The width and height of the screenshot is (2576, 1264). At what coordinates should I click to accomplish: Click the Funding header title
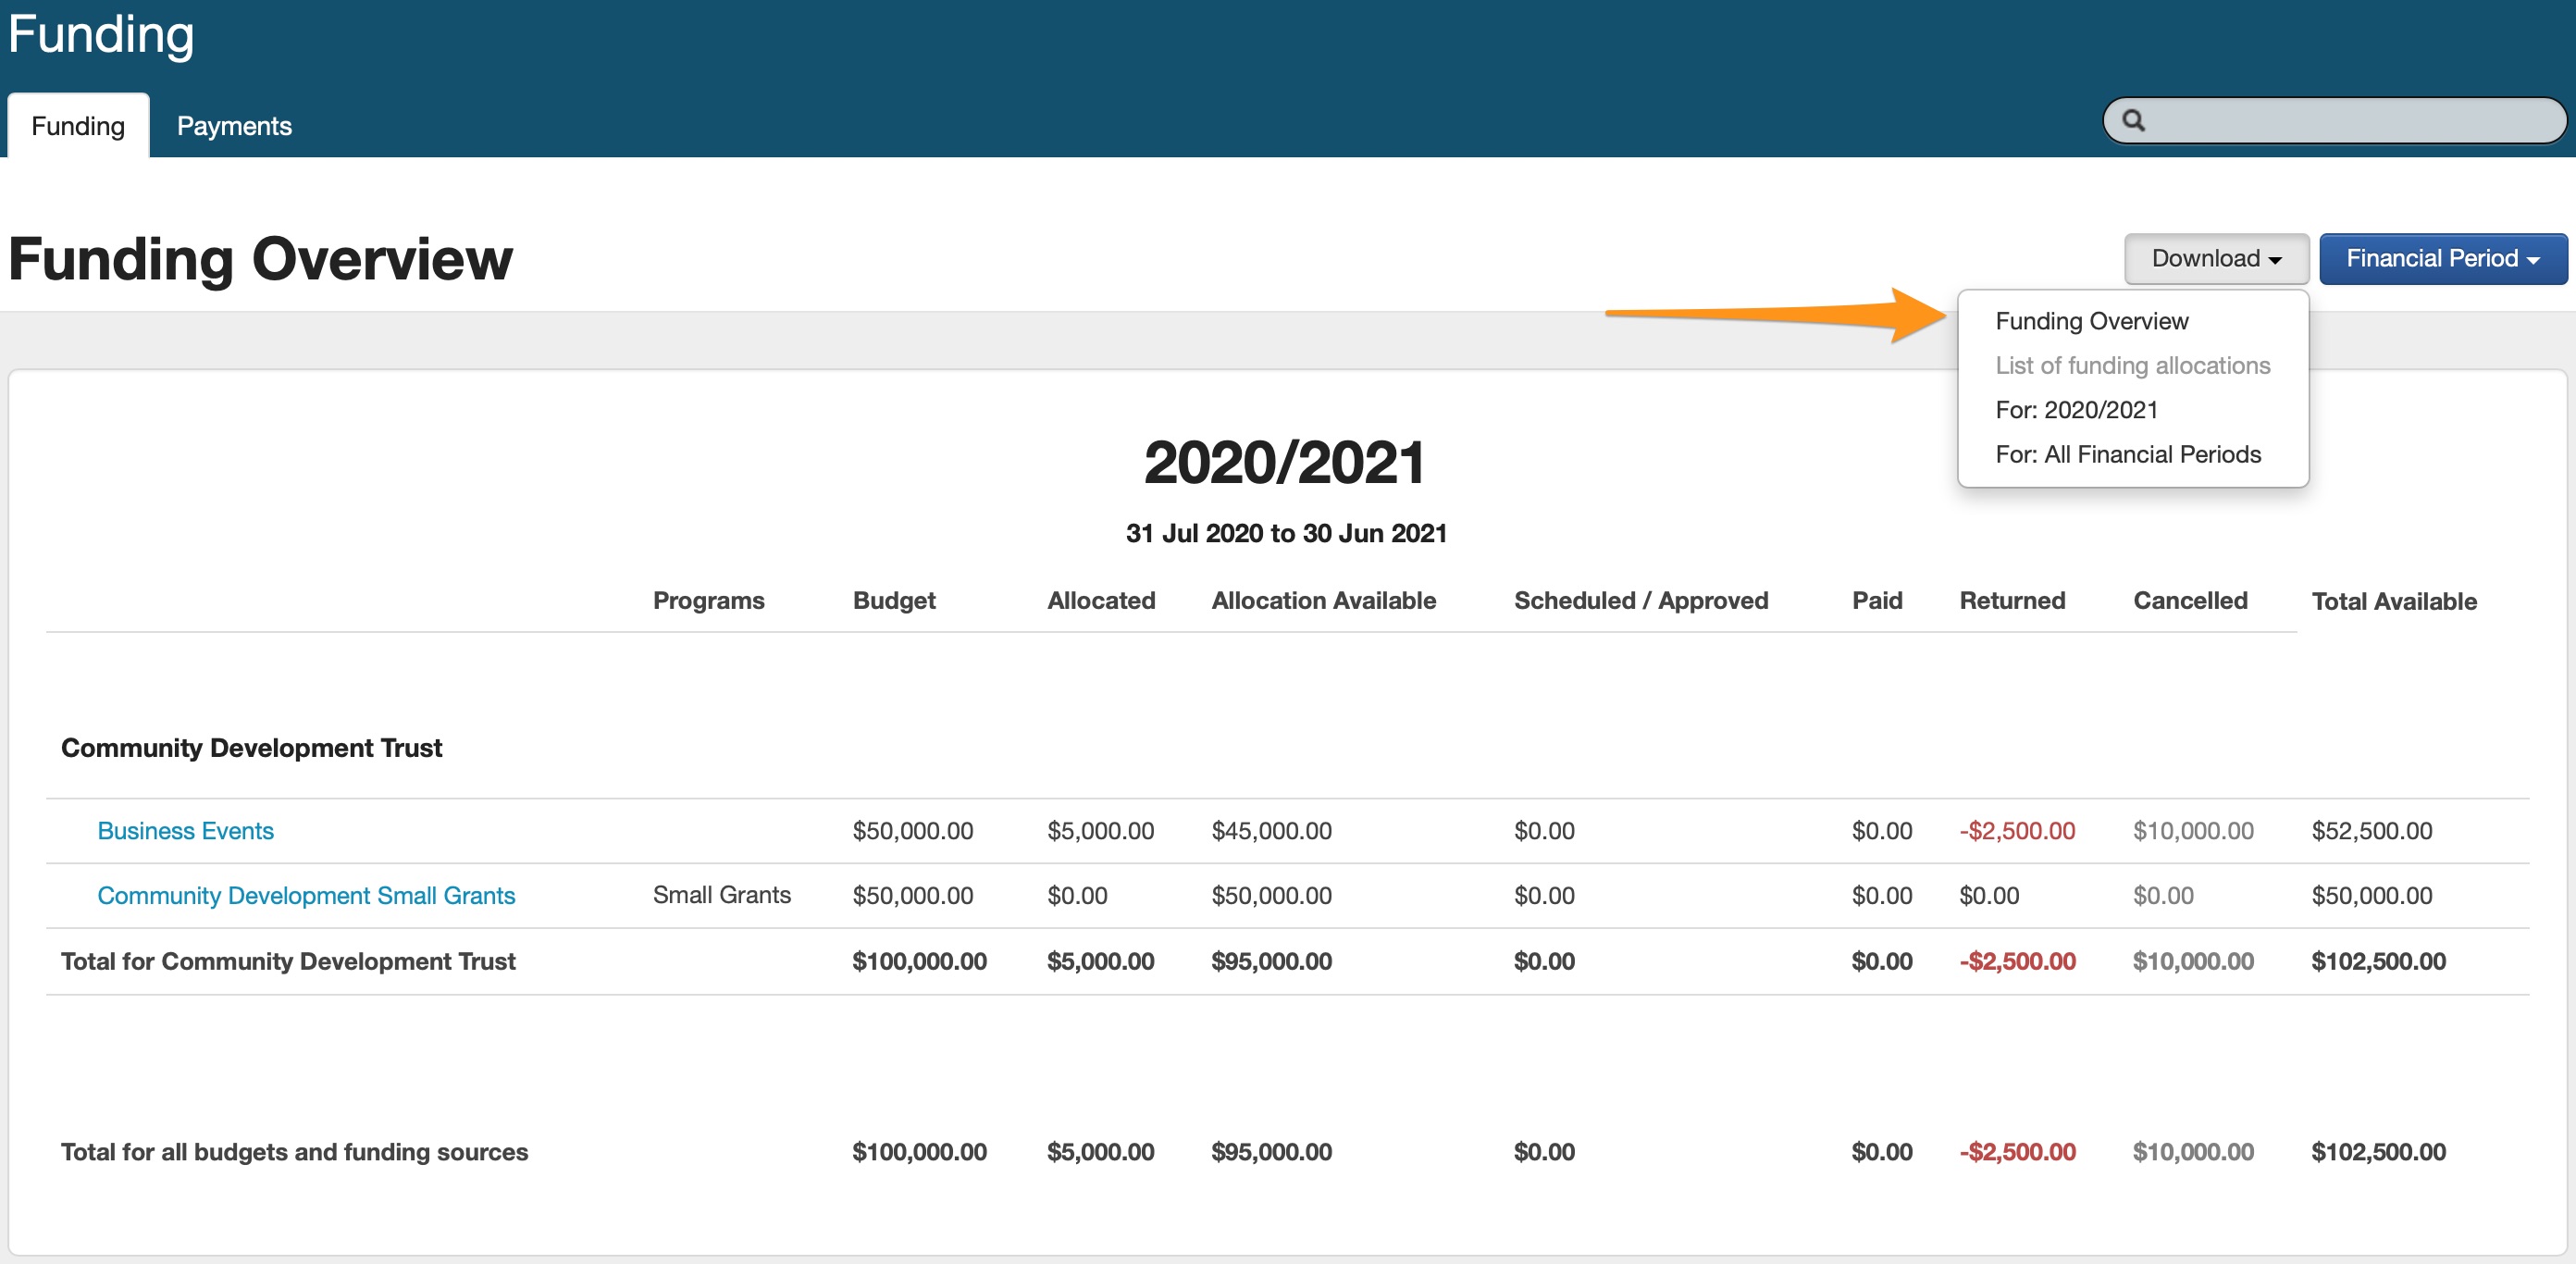point(101,34)
